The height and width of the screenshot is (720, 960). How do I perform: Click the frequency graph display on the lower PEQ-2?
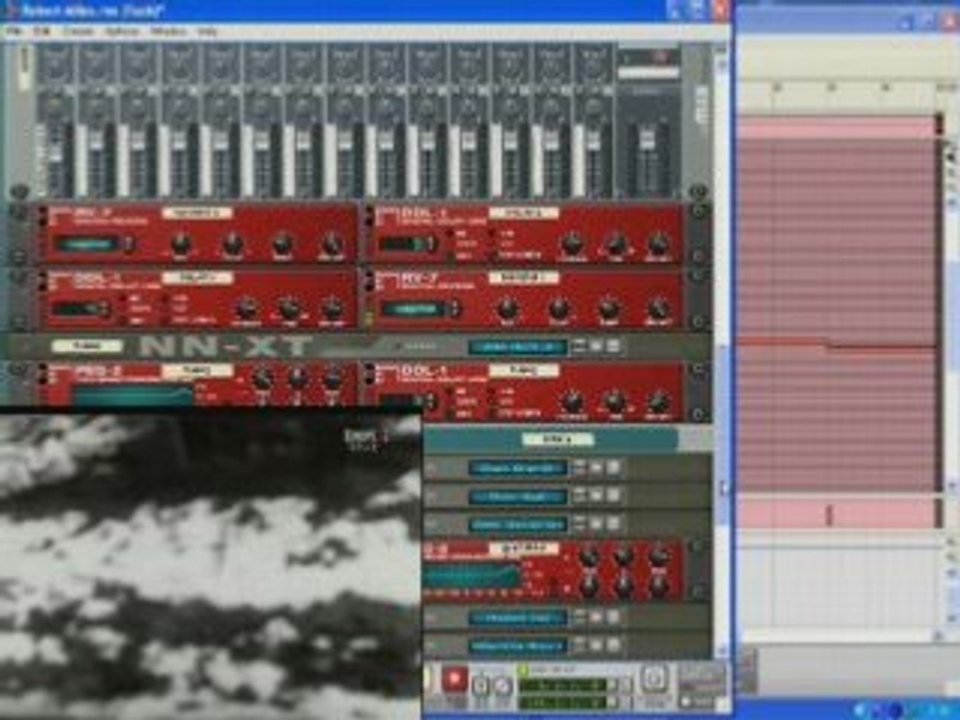tap(473, 576)
